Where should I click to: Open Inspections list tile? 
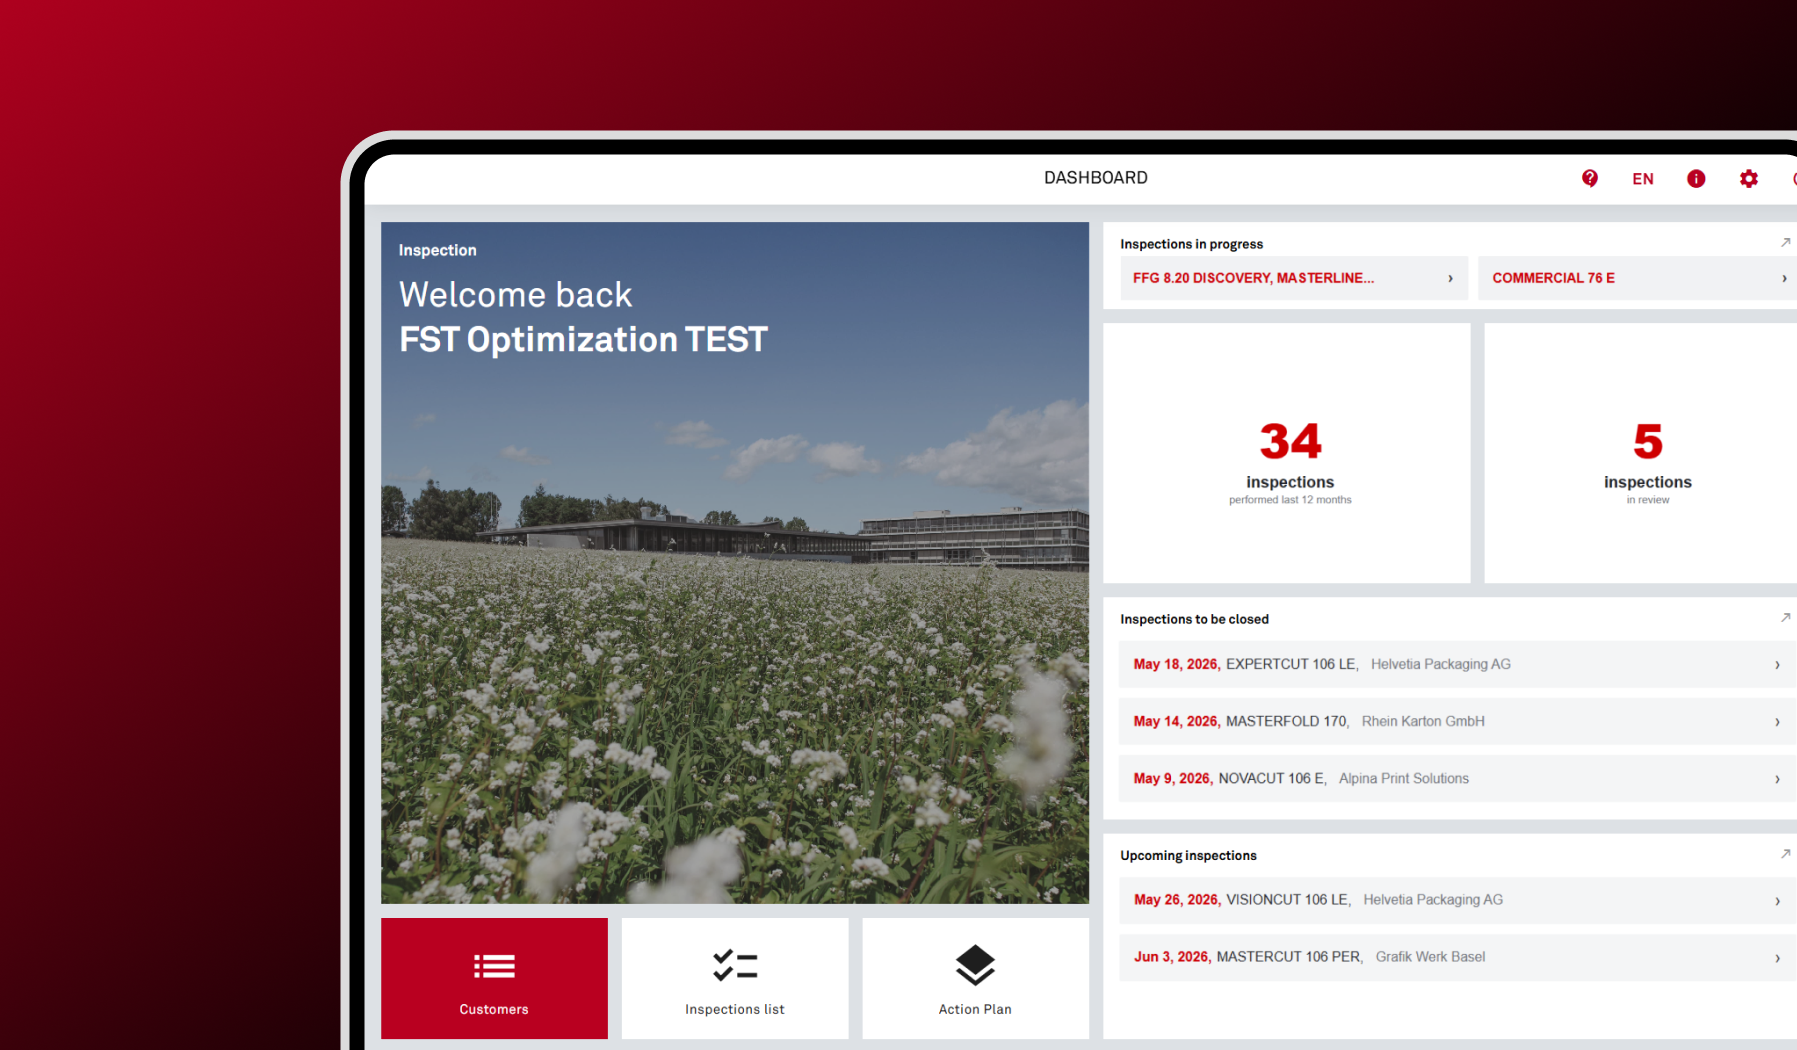tap(735, 978)
